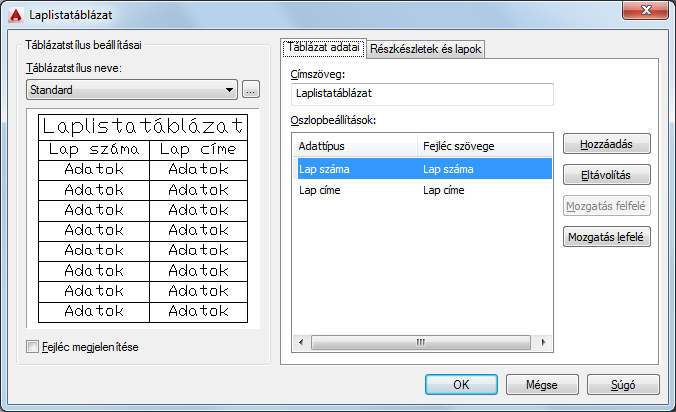Click the Eltávolítás button
This screenshot has width=676, height=412.
(606, 175)
